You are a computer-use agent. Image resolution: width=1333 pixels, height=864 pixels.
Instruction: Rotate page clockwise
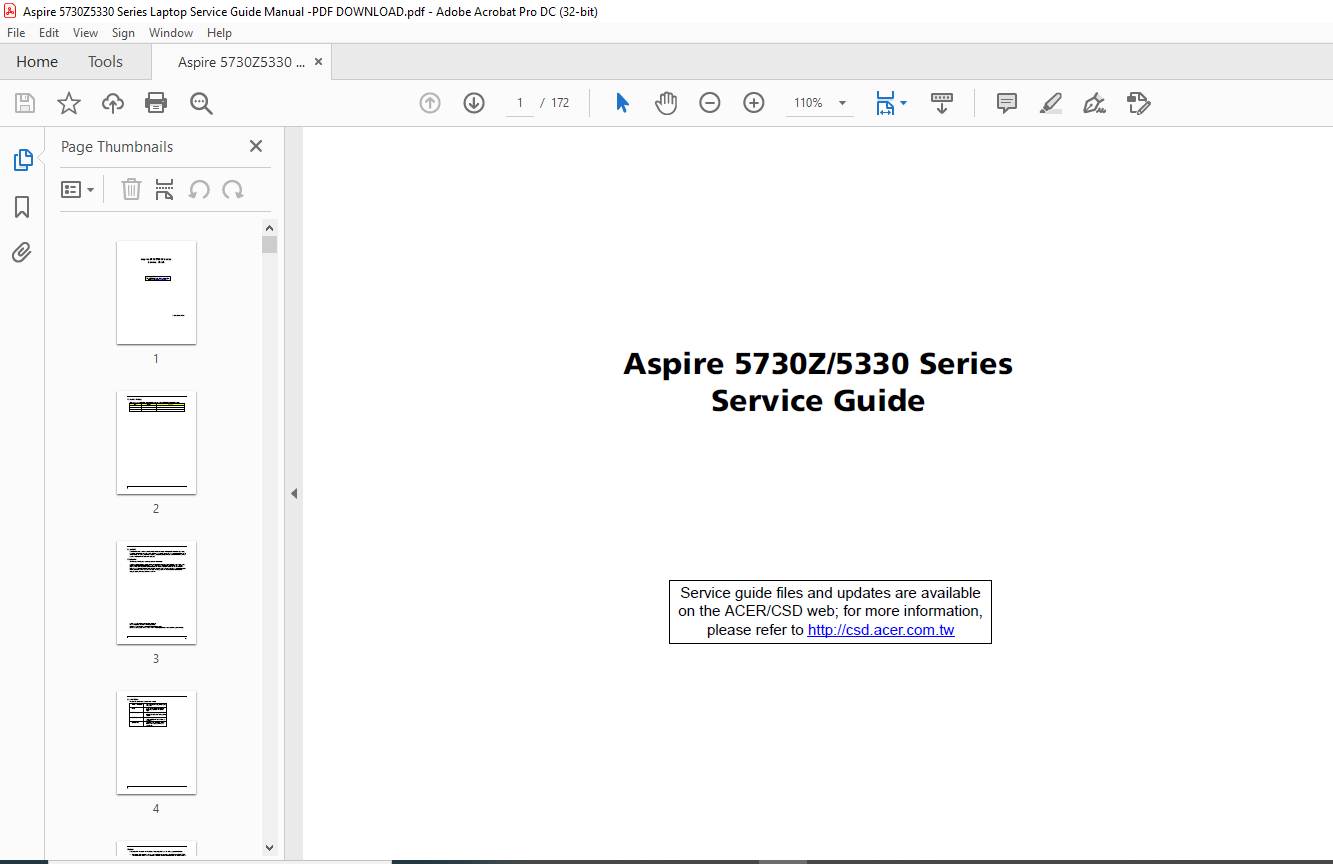233,189
